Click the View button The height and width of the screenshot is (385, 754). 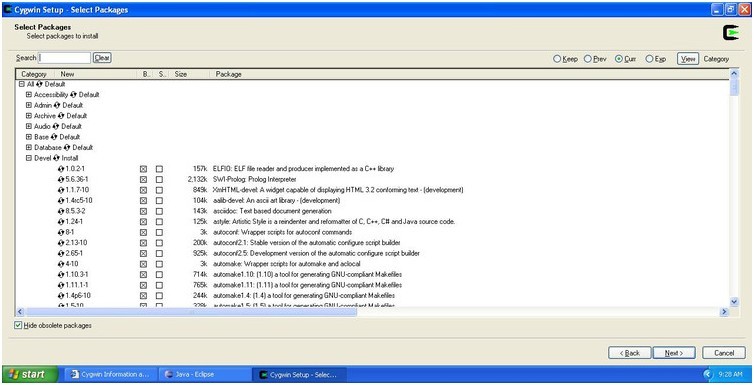pyautogui.click(x=688, y=59)
